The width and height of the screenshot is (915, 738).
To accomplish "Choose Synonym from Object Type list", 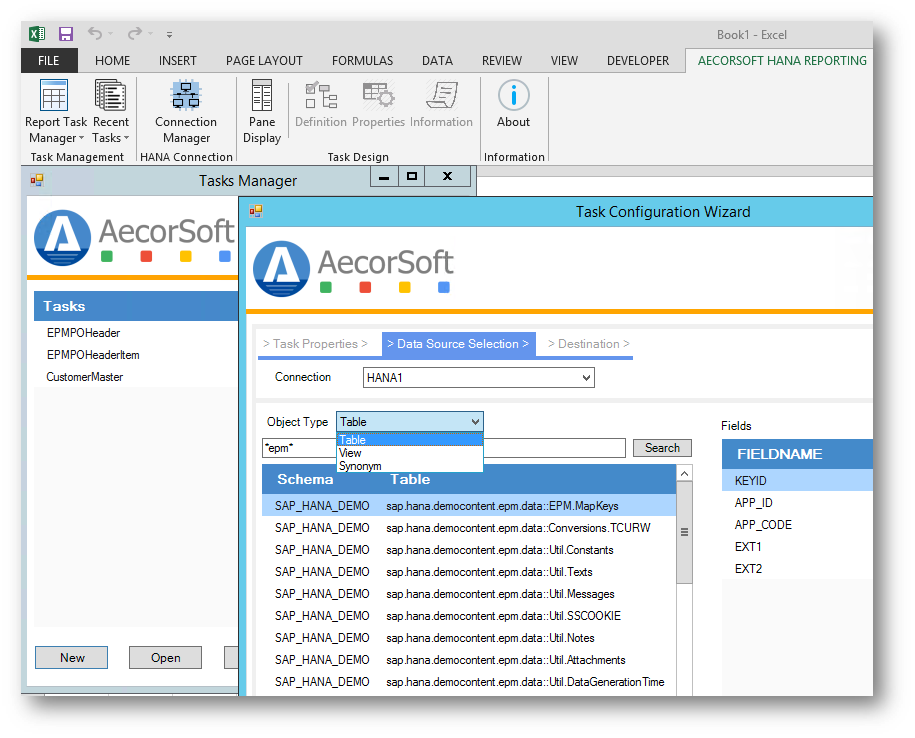I will coord(410,466).
